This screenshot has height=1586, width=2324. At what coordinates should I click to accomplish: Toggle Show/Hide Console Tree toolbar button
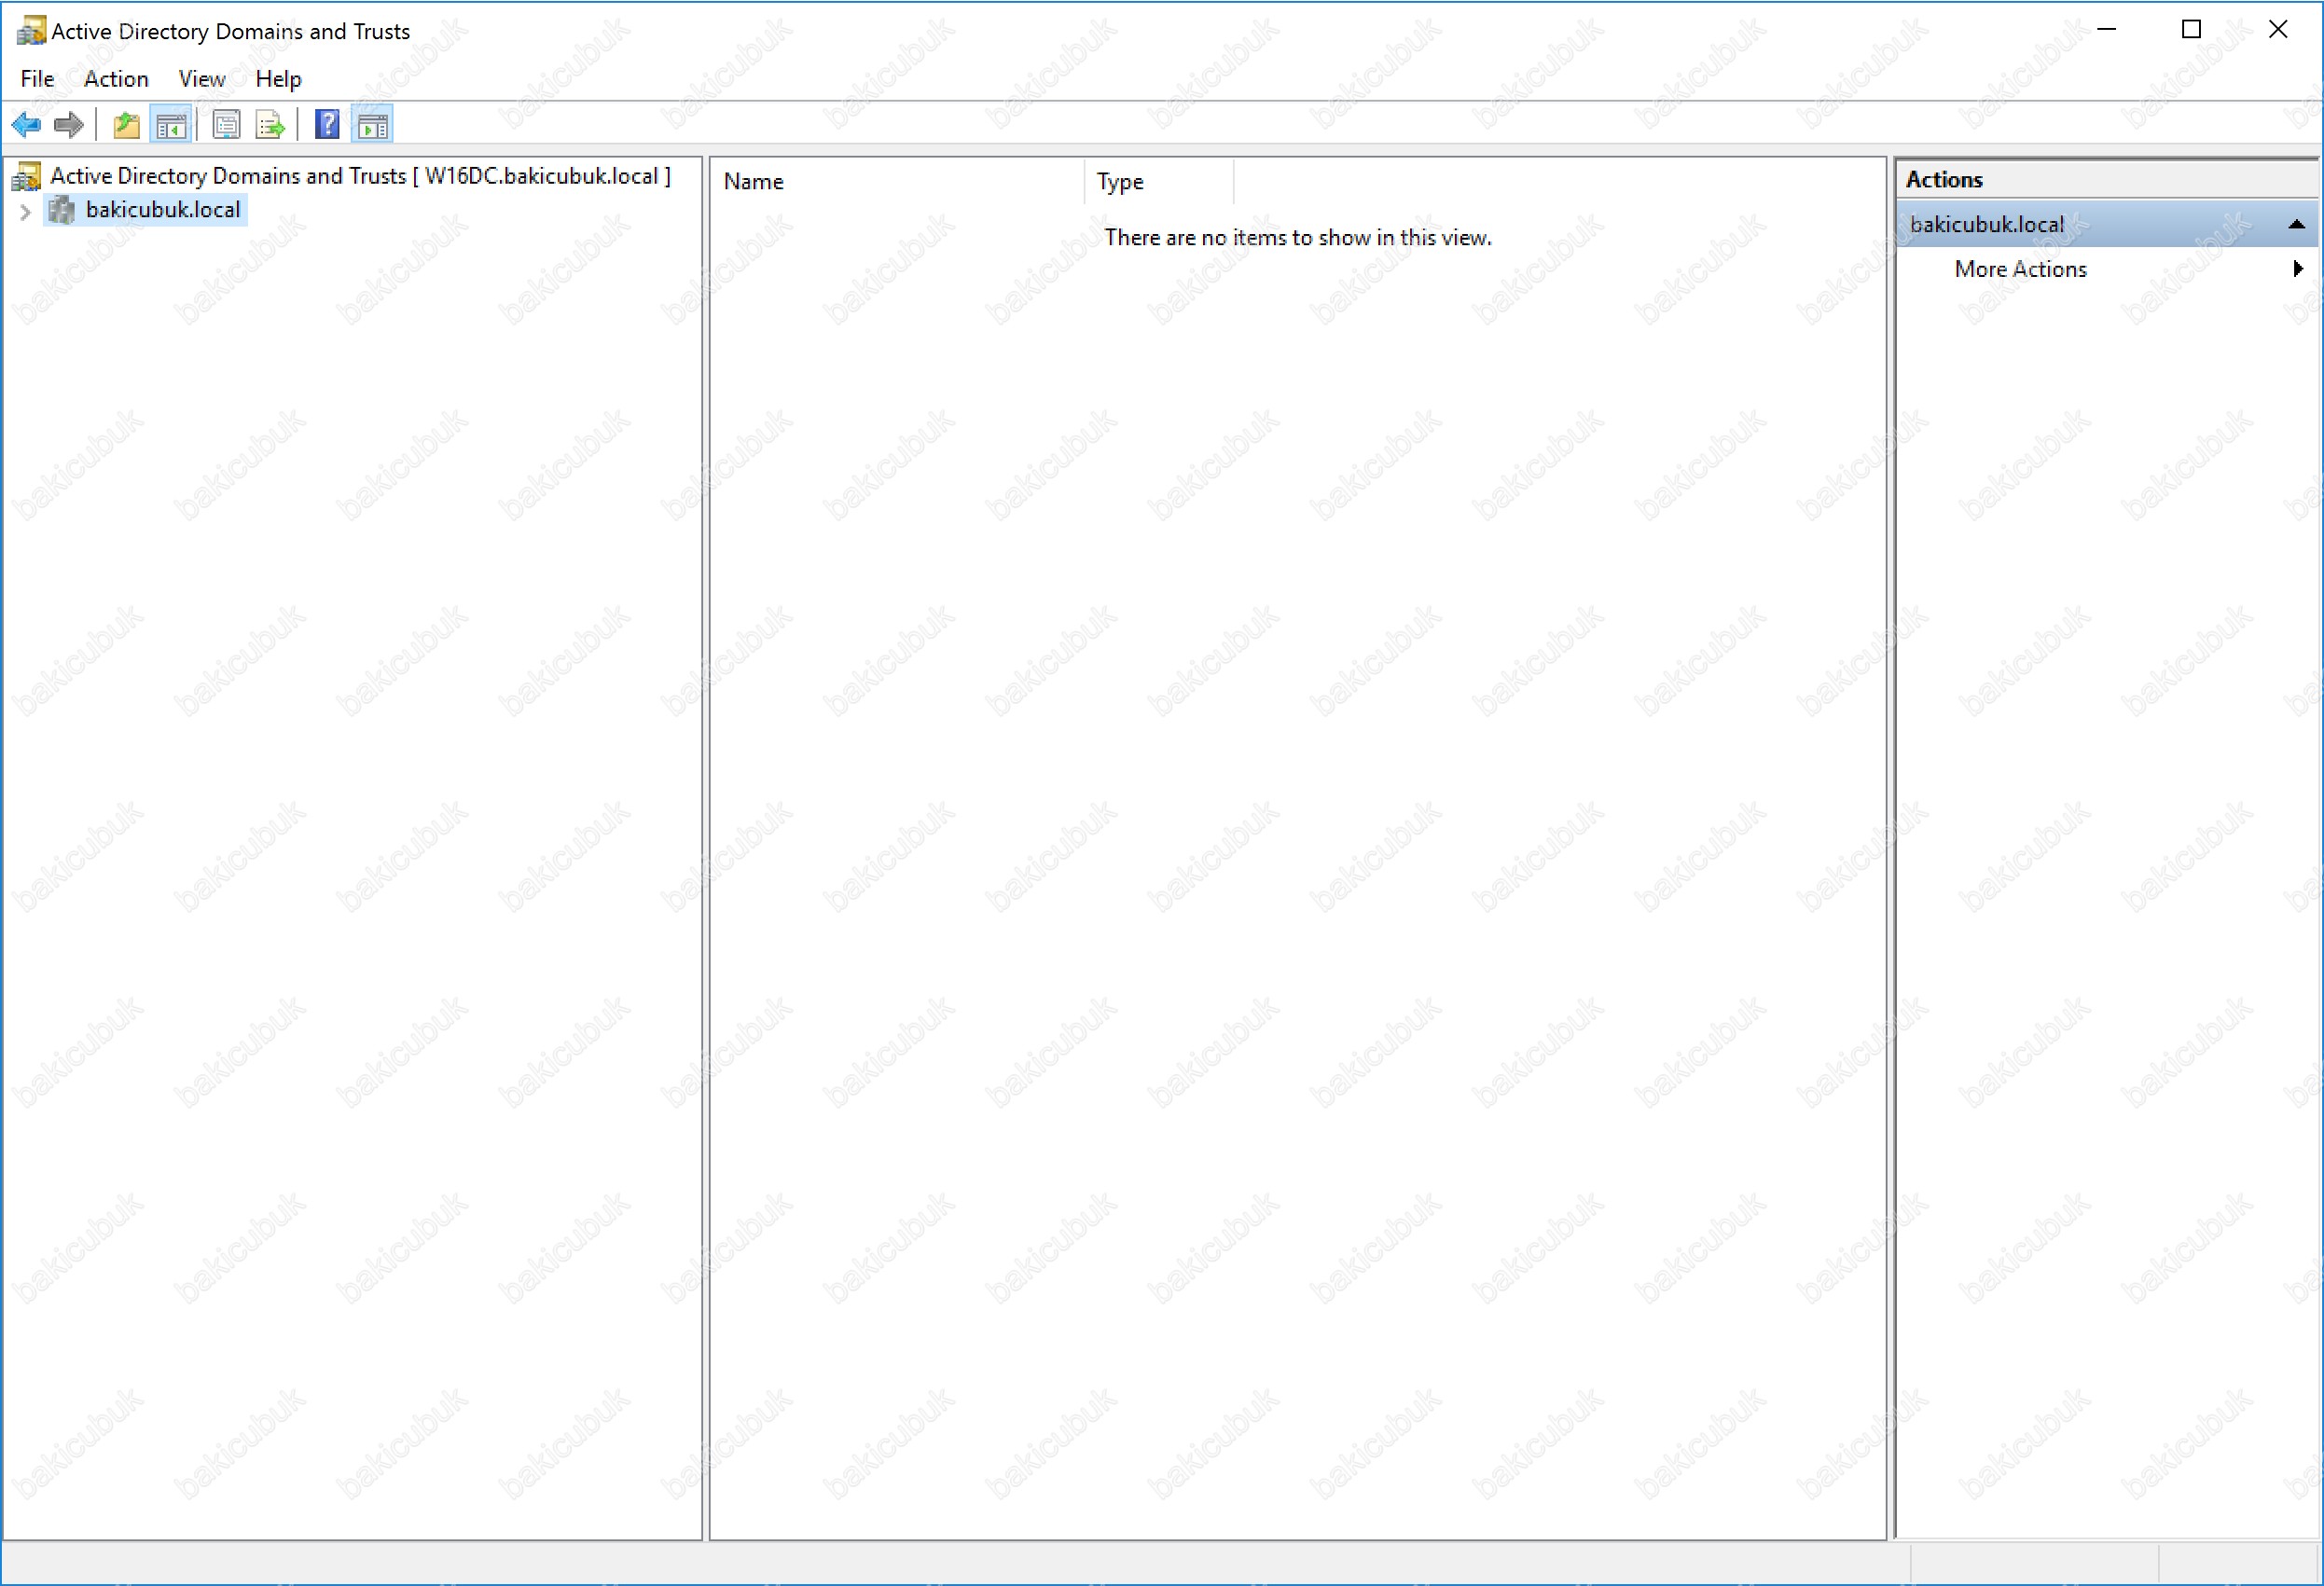[171, 125]
